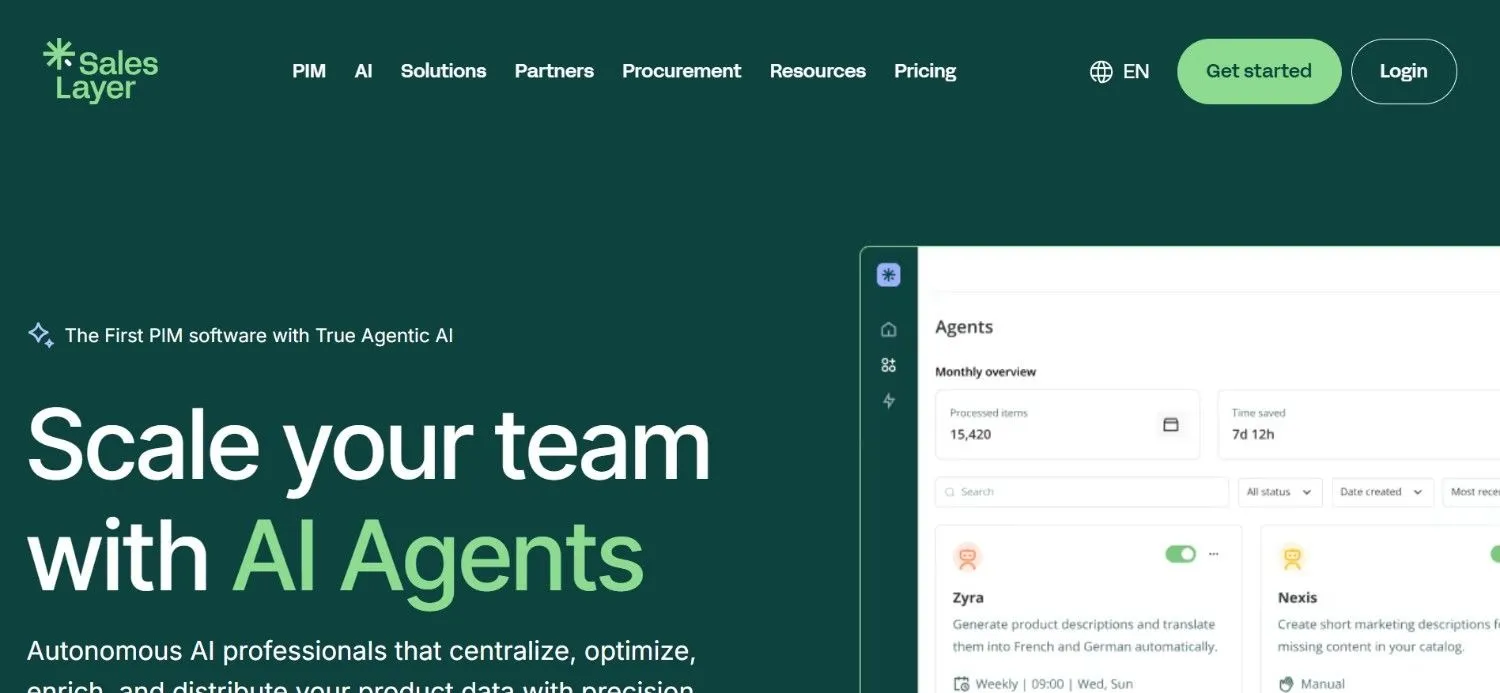Click the agents grid icon in sidebar
This screenshot has width=1500, height=693.
tap(889, 365)
